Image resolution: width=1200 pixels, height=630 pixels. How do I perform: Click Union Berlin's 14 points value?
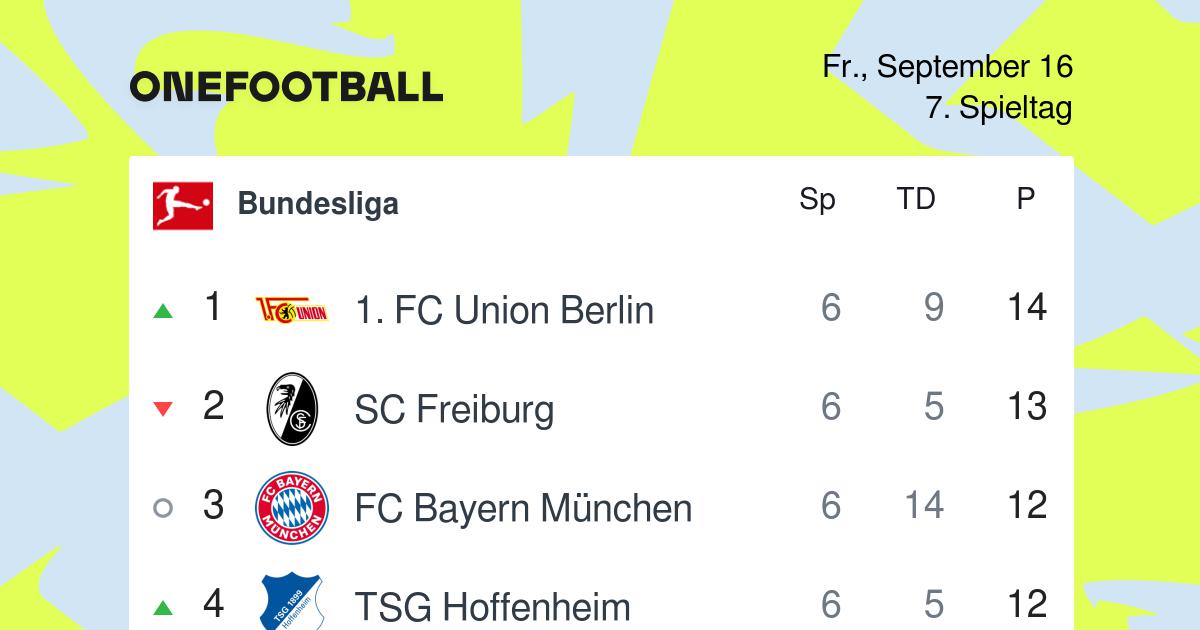(x=1027, y=308)
